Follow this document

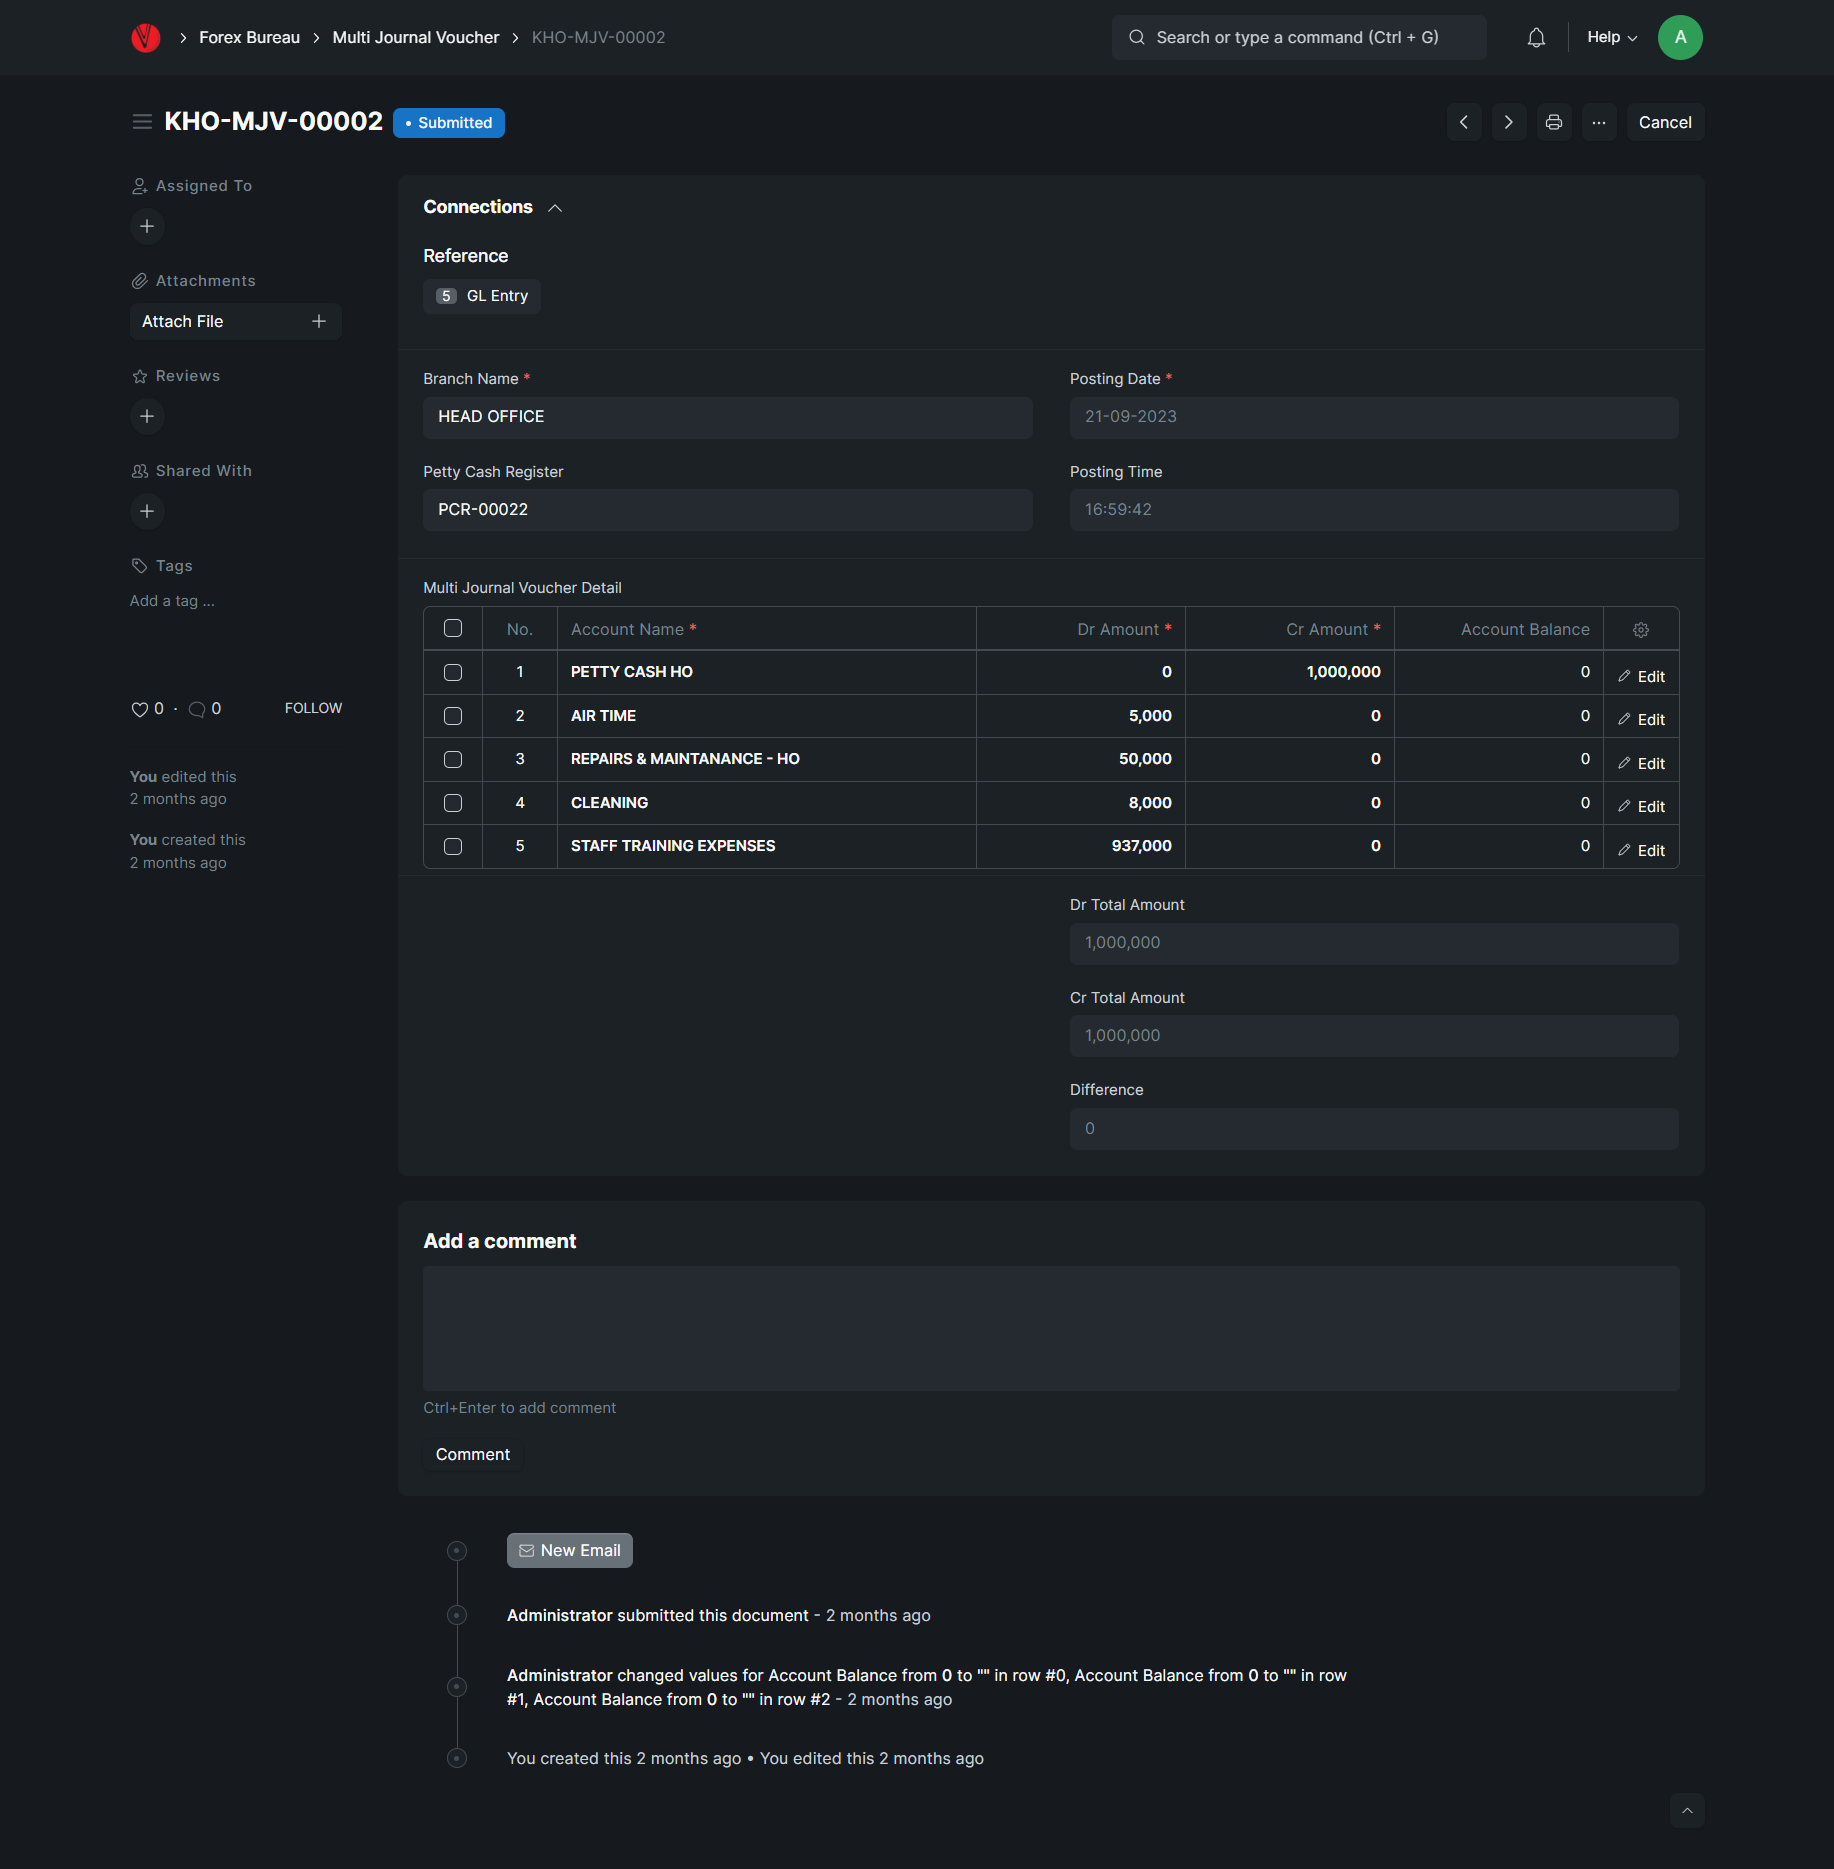click(313, 708)
